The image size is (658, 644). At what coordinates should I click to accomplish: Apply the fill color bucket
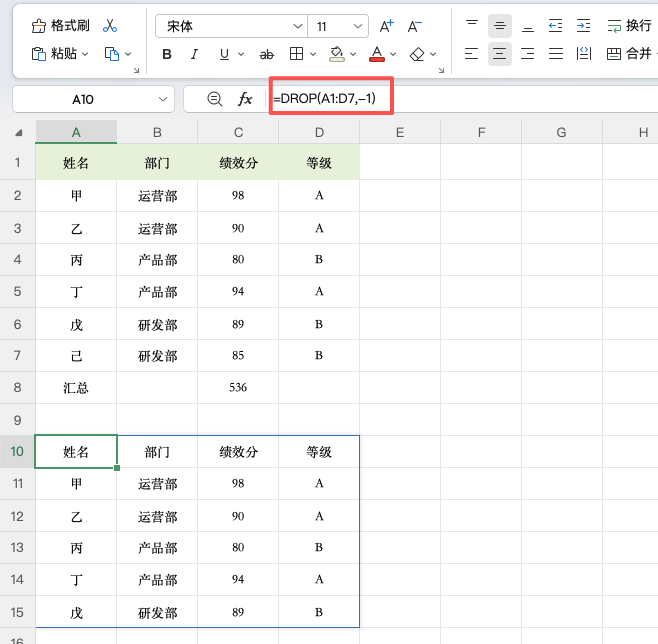tap(337, 54)
